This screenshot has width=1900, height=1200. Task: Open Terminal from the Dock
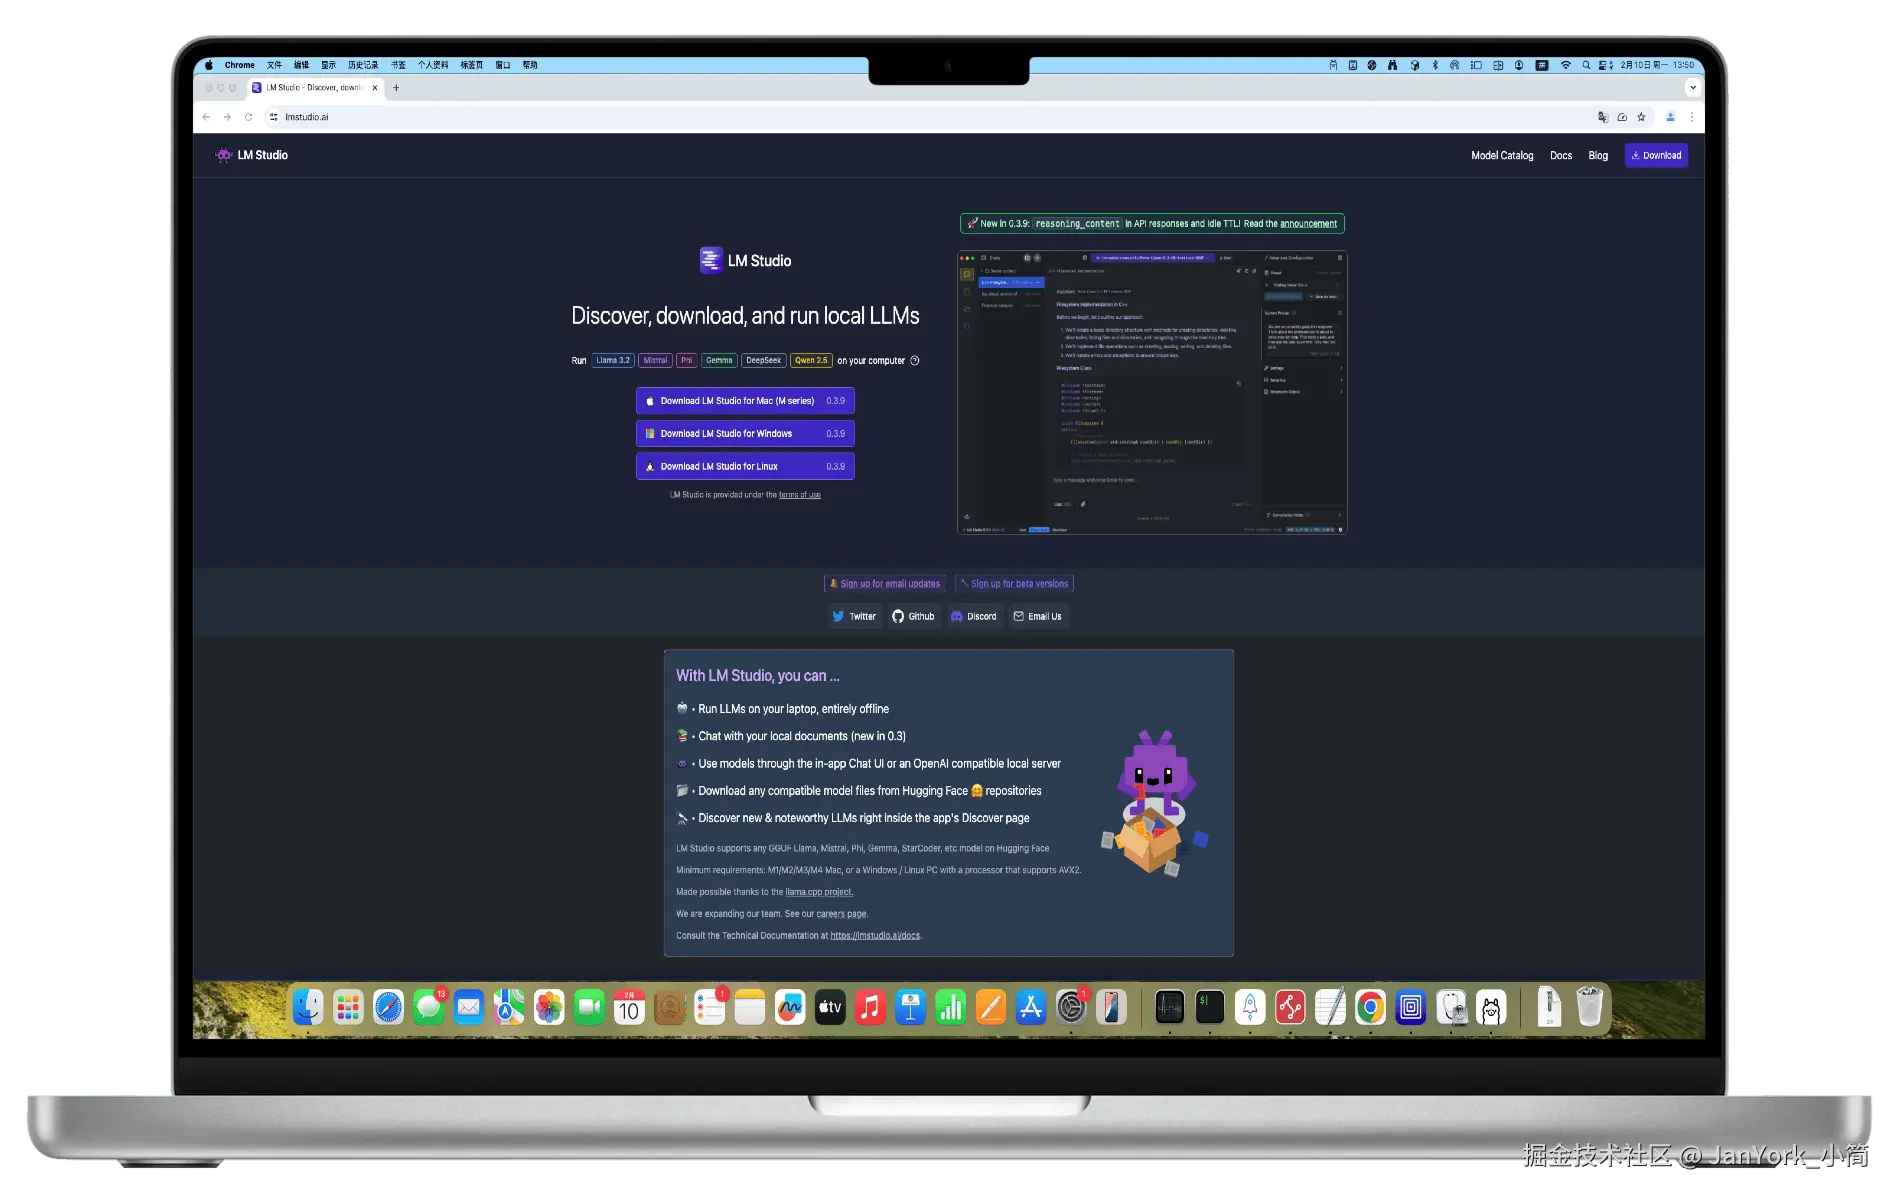tap(1210, 1007)
